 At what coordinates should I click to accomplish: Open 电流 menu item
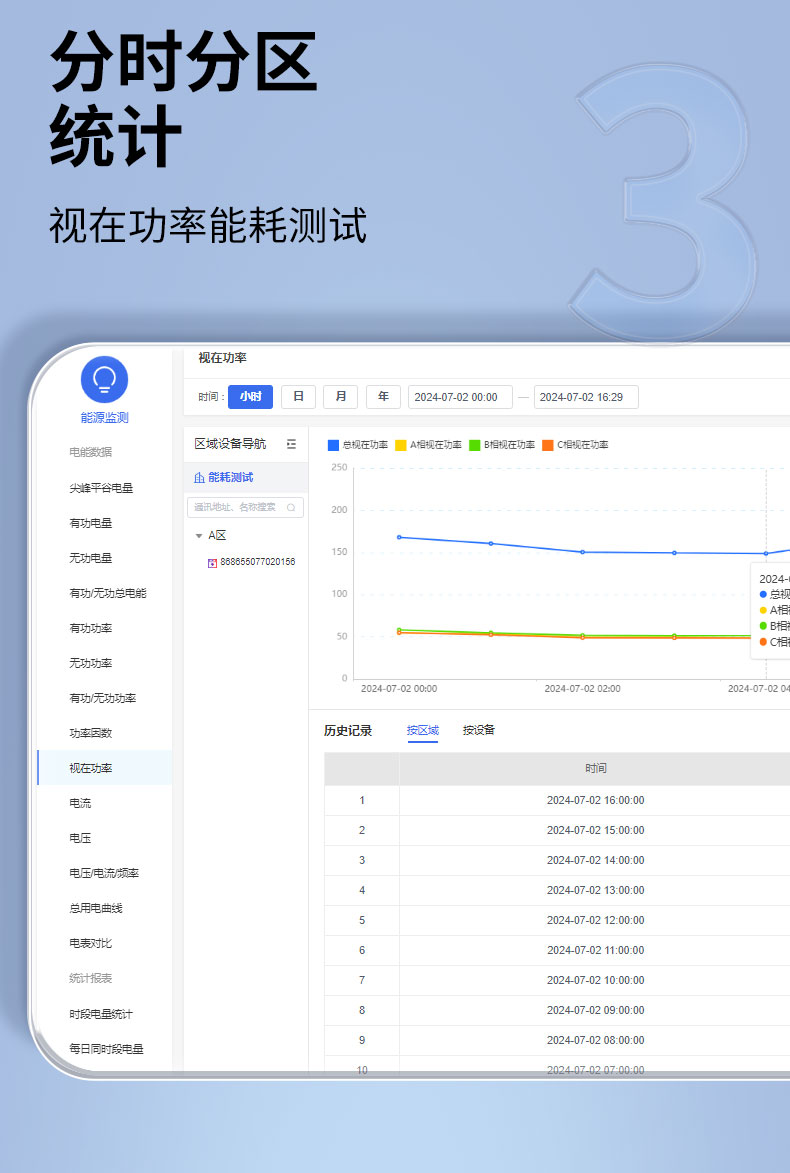coord(80,803)
